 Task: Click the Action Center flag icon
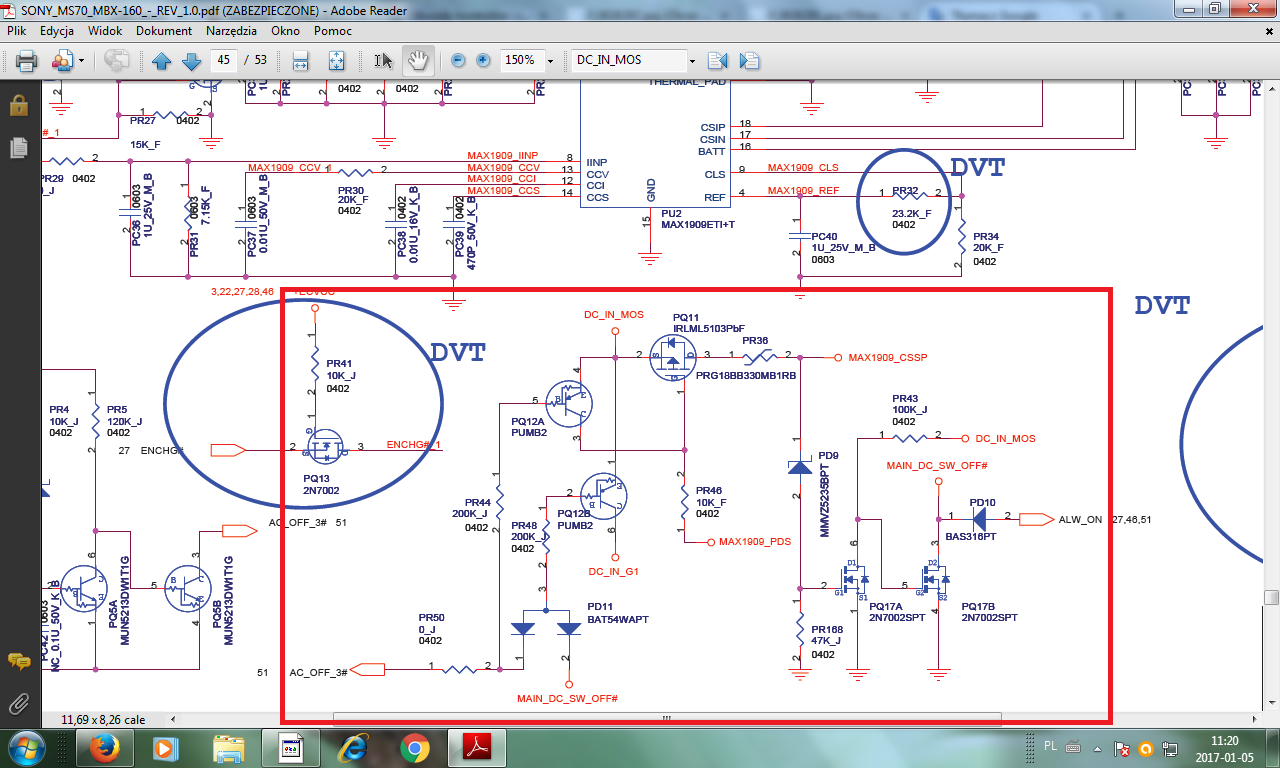(1124, 748)
